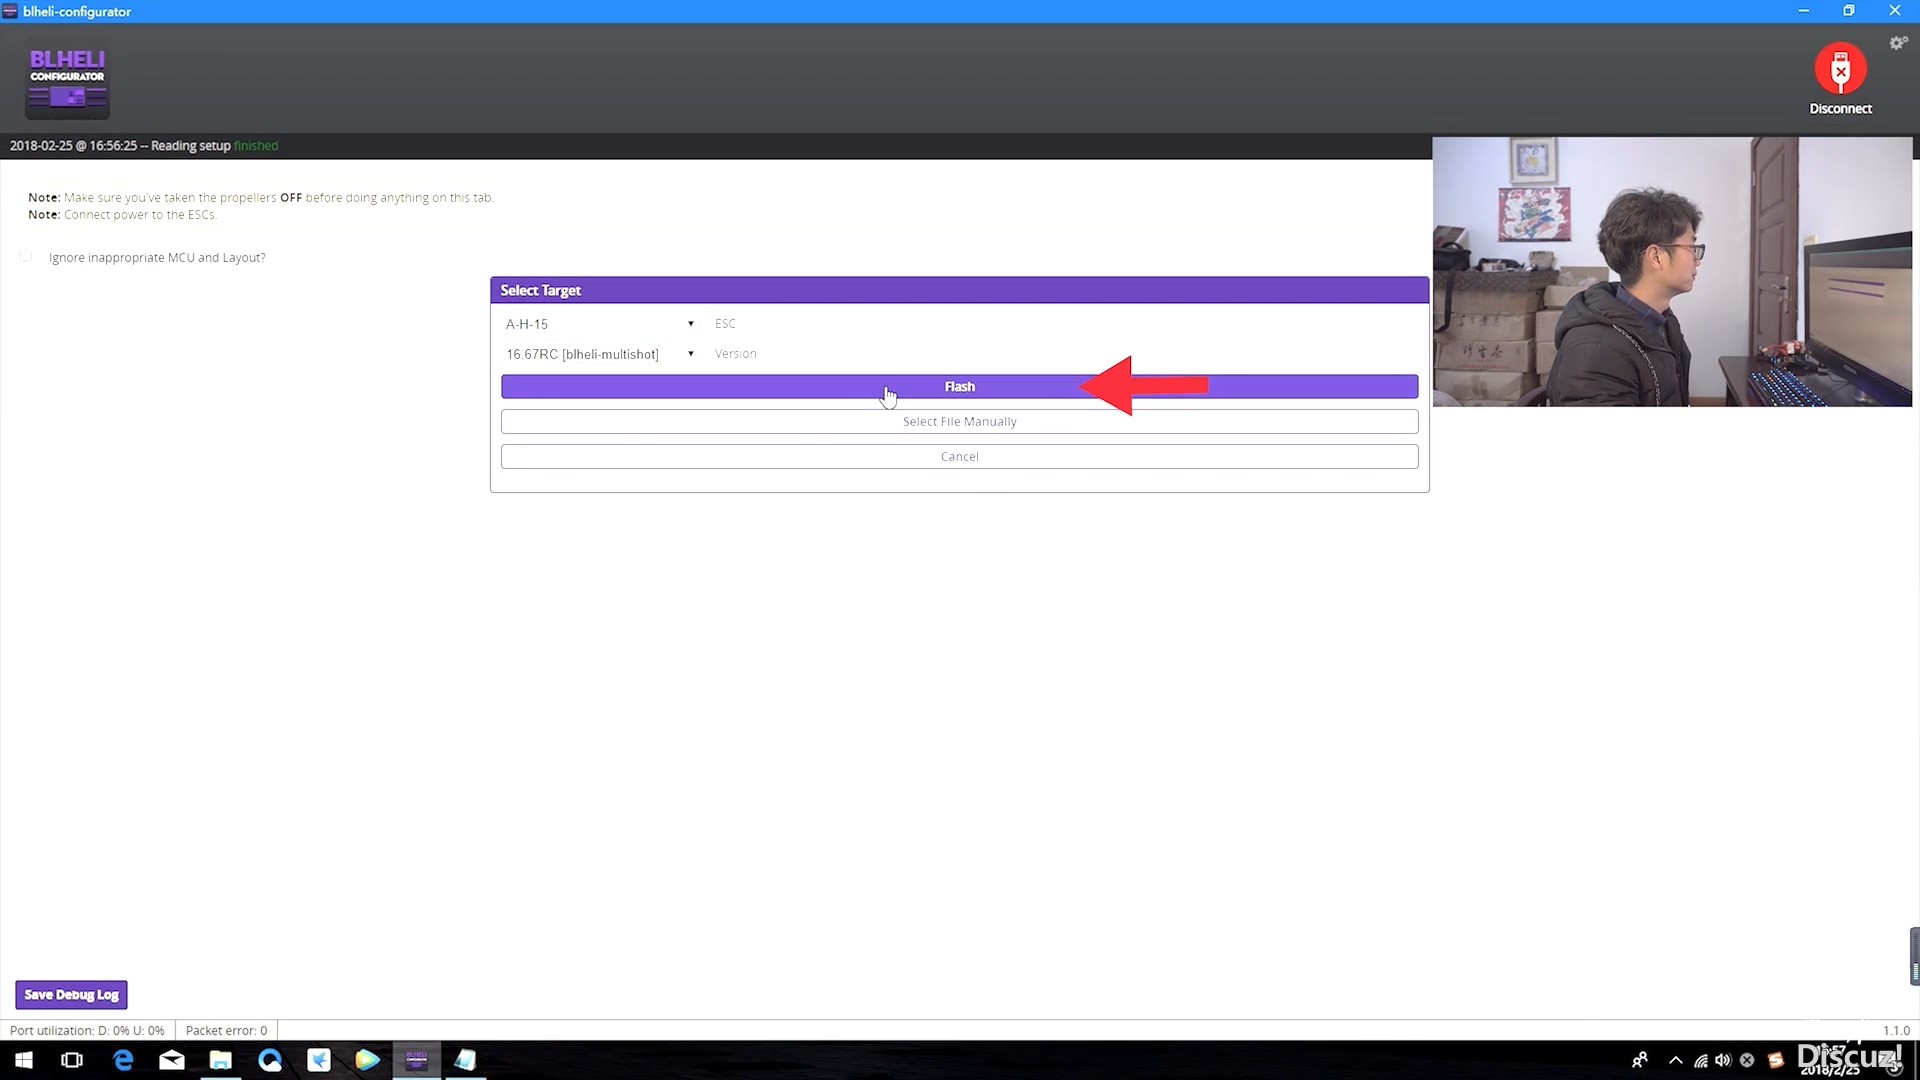Click the version number 1.1.0
Viewport: 1920px width, 1080px height.
[1896, 1031]
